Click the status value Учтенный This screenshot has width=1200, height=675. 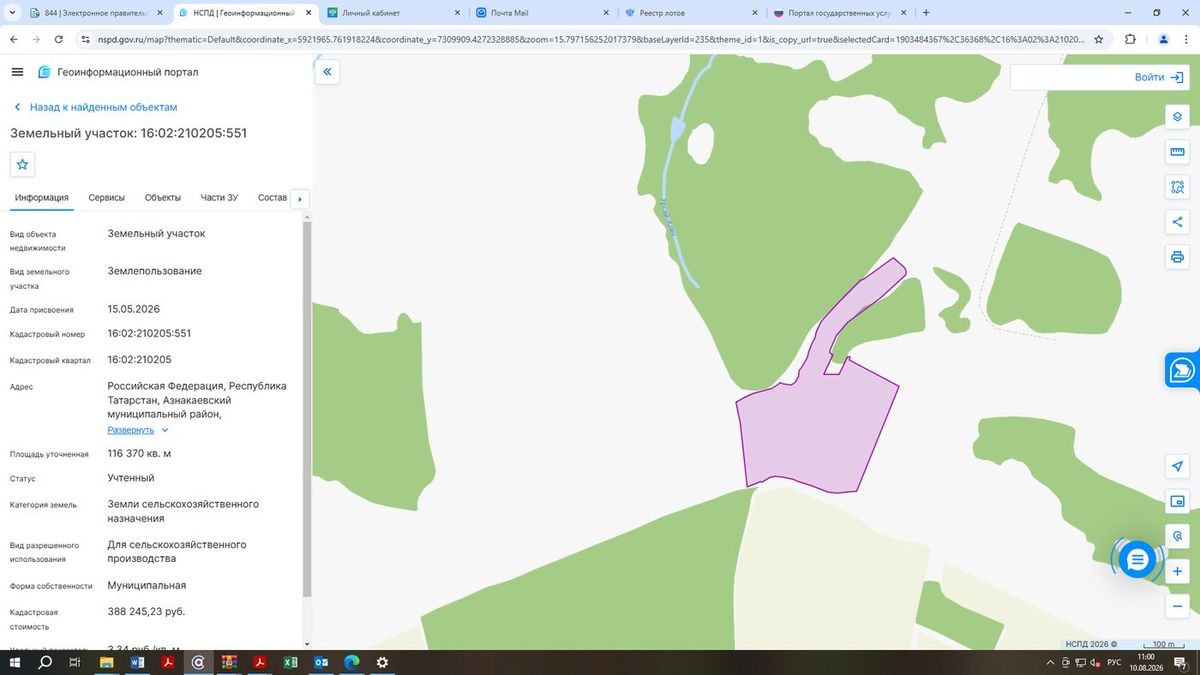click(x=131, y=478)
